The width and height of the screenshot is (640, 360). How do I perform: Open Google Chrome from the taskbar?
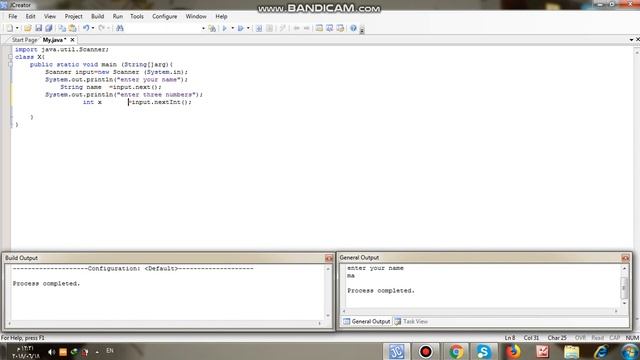[x=456, y=351]
